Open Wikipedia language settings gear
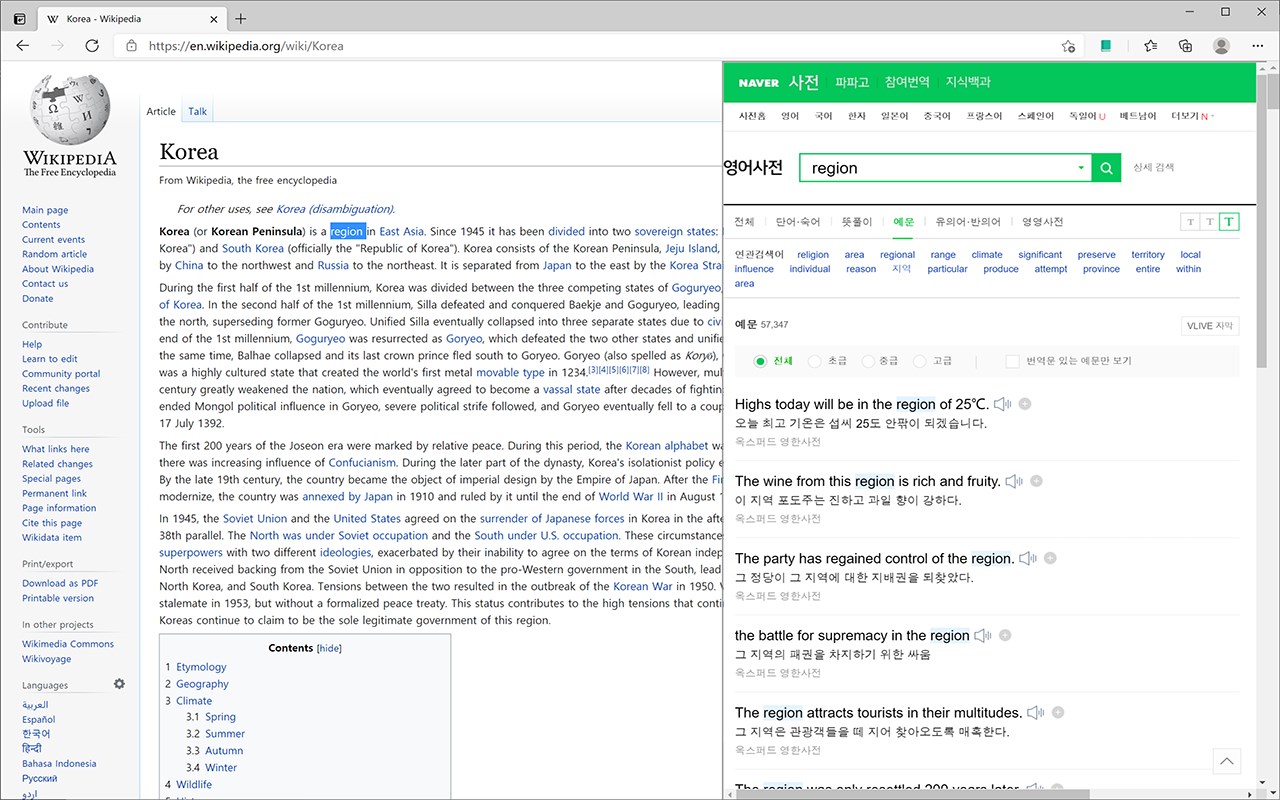The width and height of the screenshot is (1280, 800). 119,684
